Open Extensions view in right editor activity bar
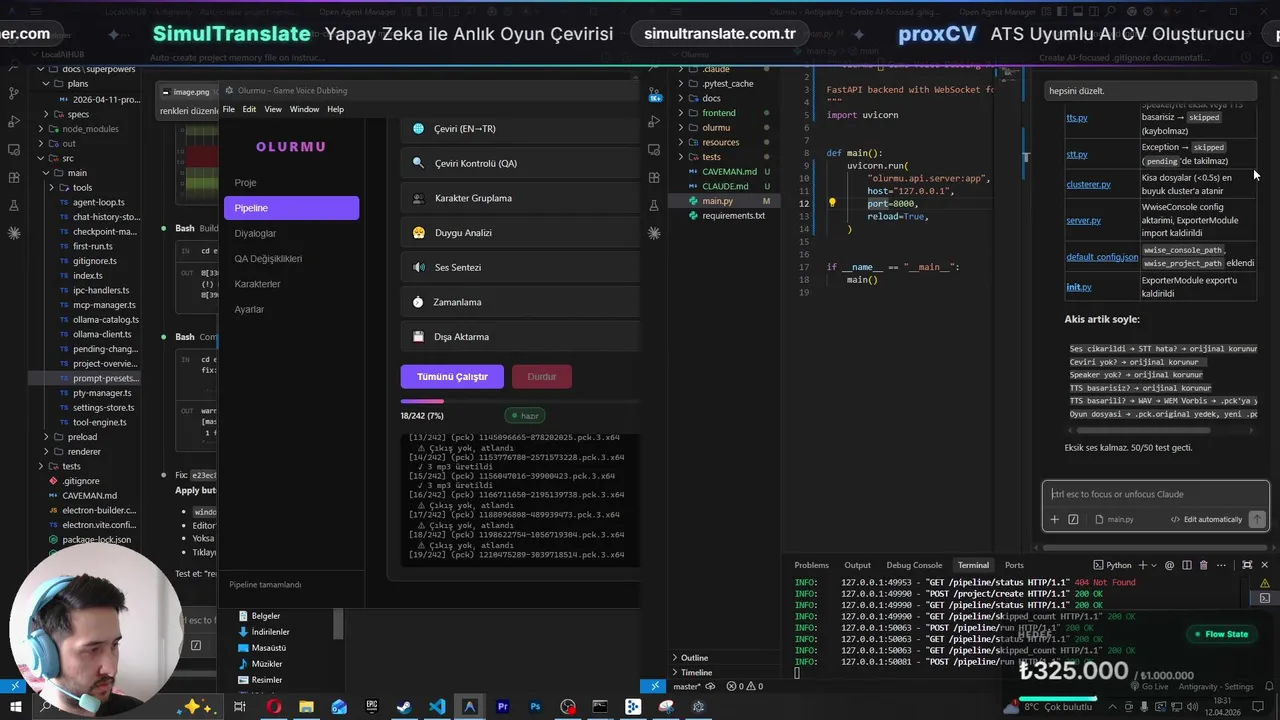This screenshot has height=720, width=1280. (654, 177)
